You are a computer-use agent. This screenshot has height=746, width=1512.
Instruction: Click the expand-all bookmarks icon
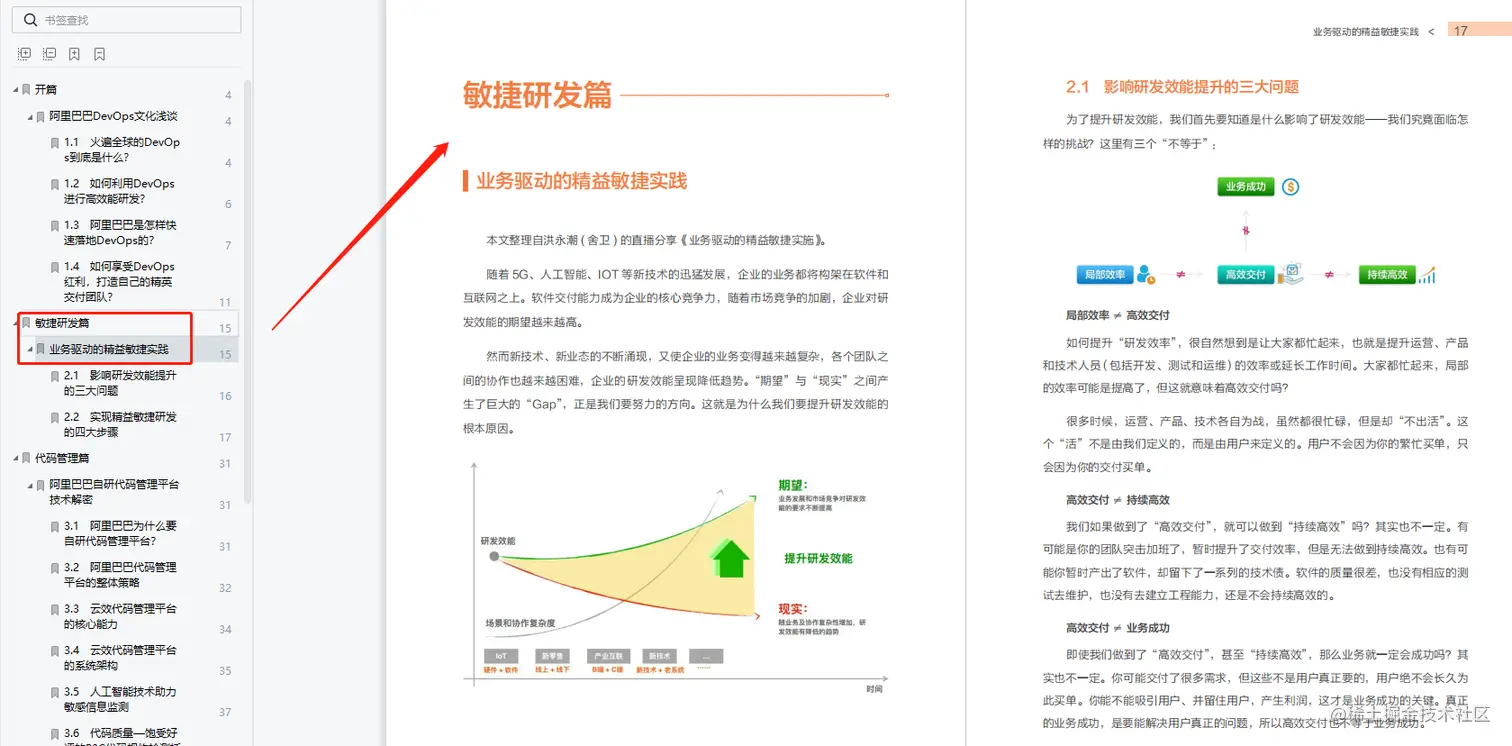tap(24, 54)
